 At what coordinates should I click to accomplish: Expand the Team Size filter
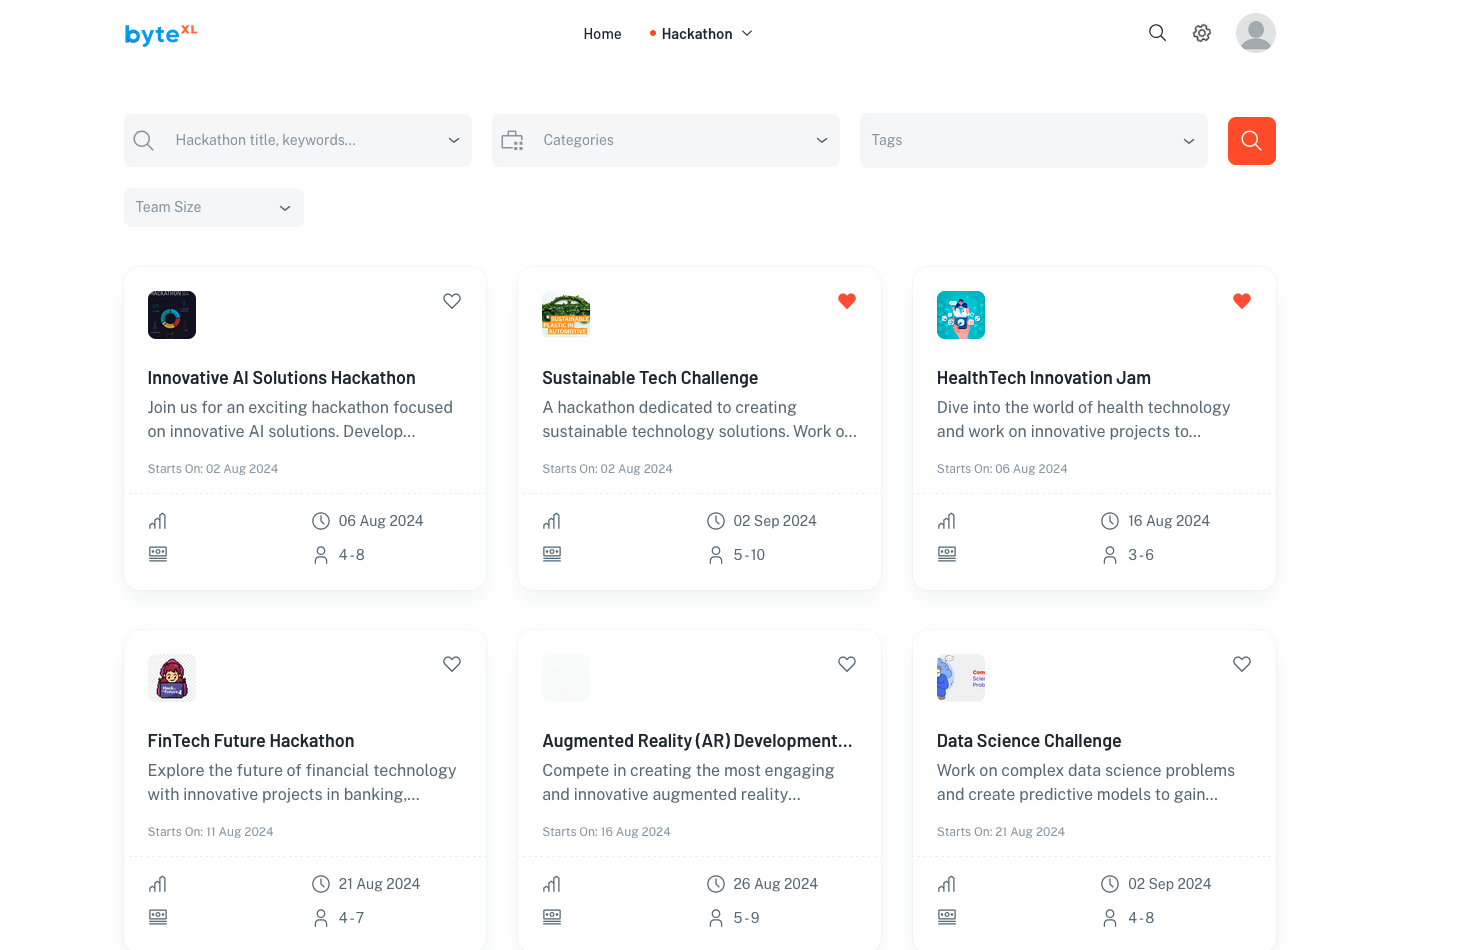tap(213, 207)
